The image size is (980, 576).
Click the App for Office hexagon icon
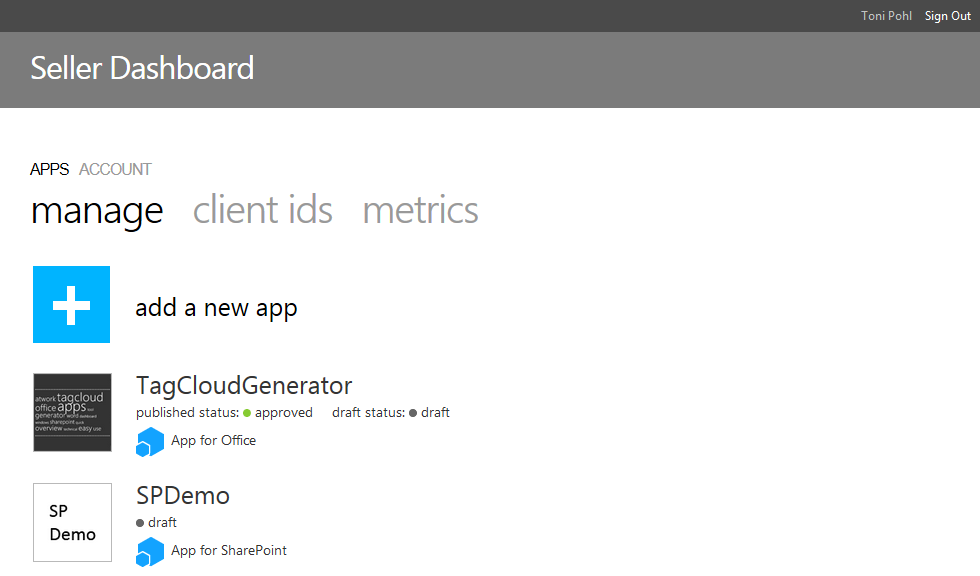tap(150, 441)
